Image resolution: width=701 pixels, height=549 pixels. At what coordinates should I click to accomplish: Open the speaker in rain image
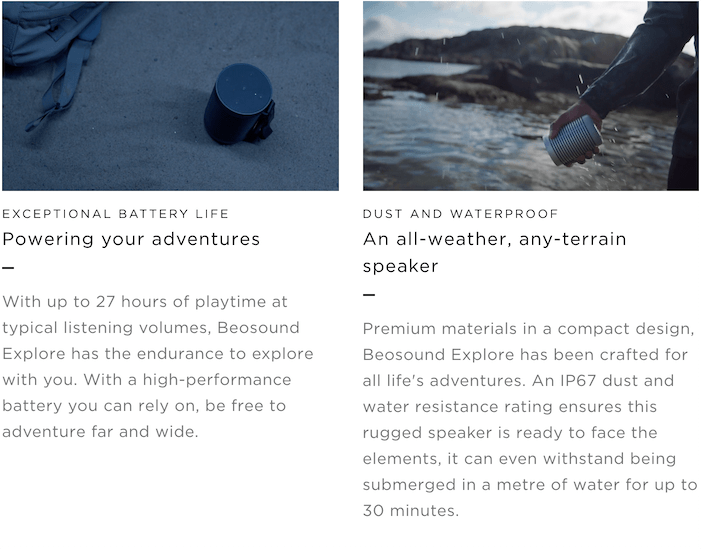(x=531, y=96)
